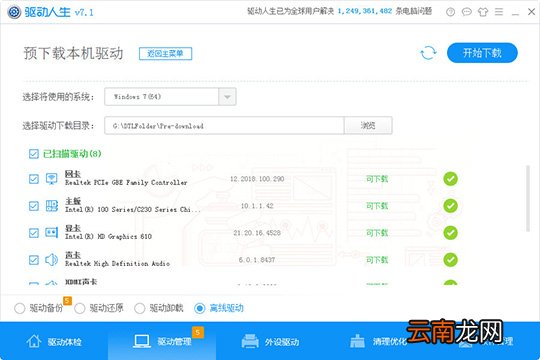Click the refresh scan arrows icon
The width and height of the screenshot is (540, 360).
pyautogui.click(x=428, y=53)
